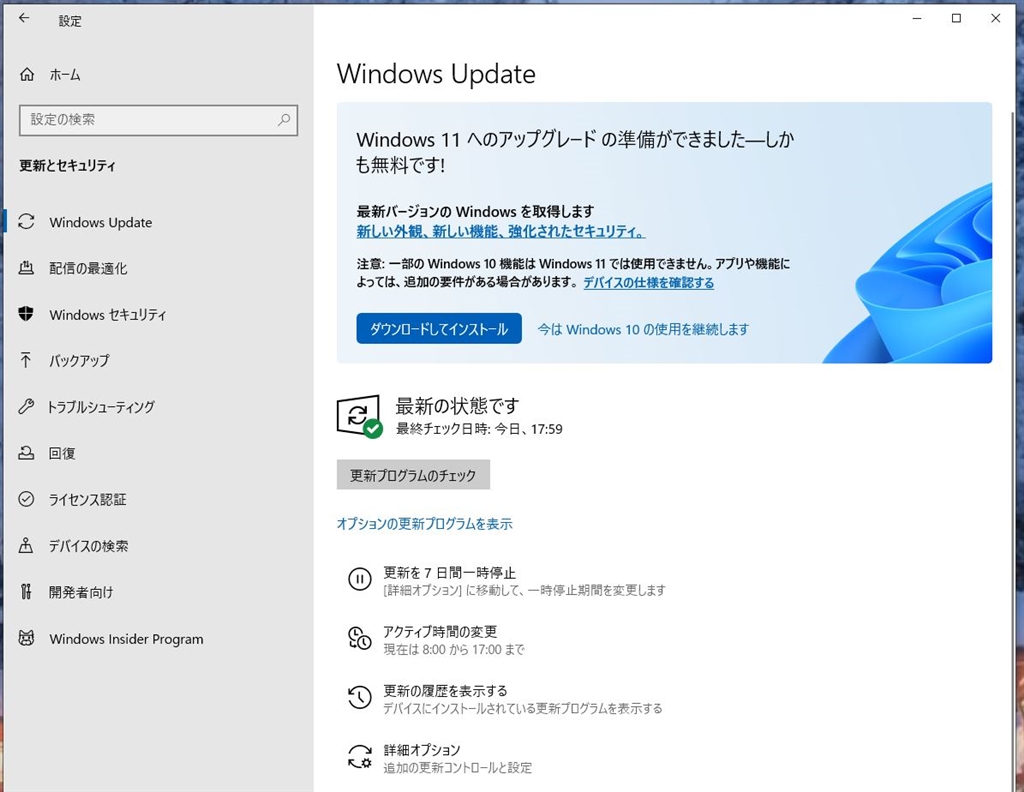Click the Windows セキュリティ shield icon
The image size is (1024, 792).
click(x=26, y=314)
